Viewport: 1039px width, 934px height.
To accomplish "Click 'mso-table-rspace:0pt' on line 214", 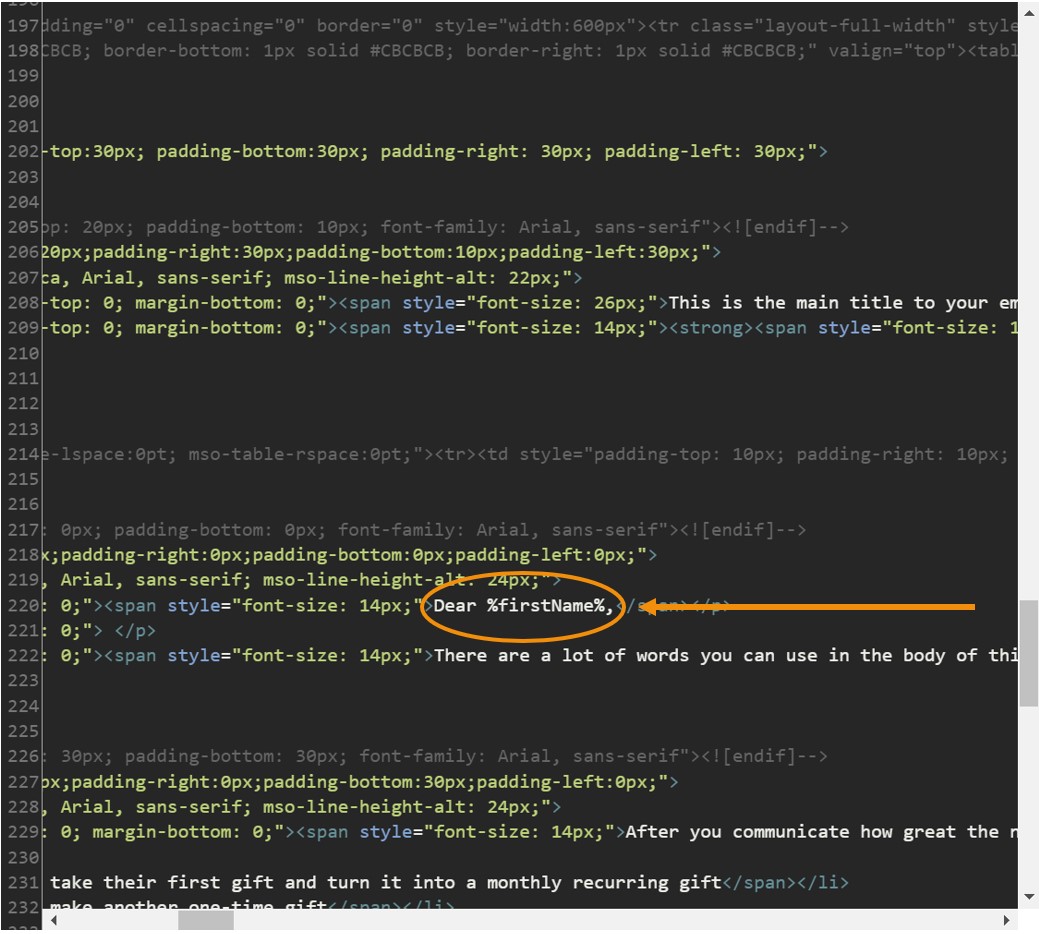I will (x=295, y=454).
